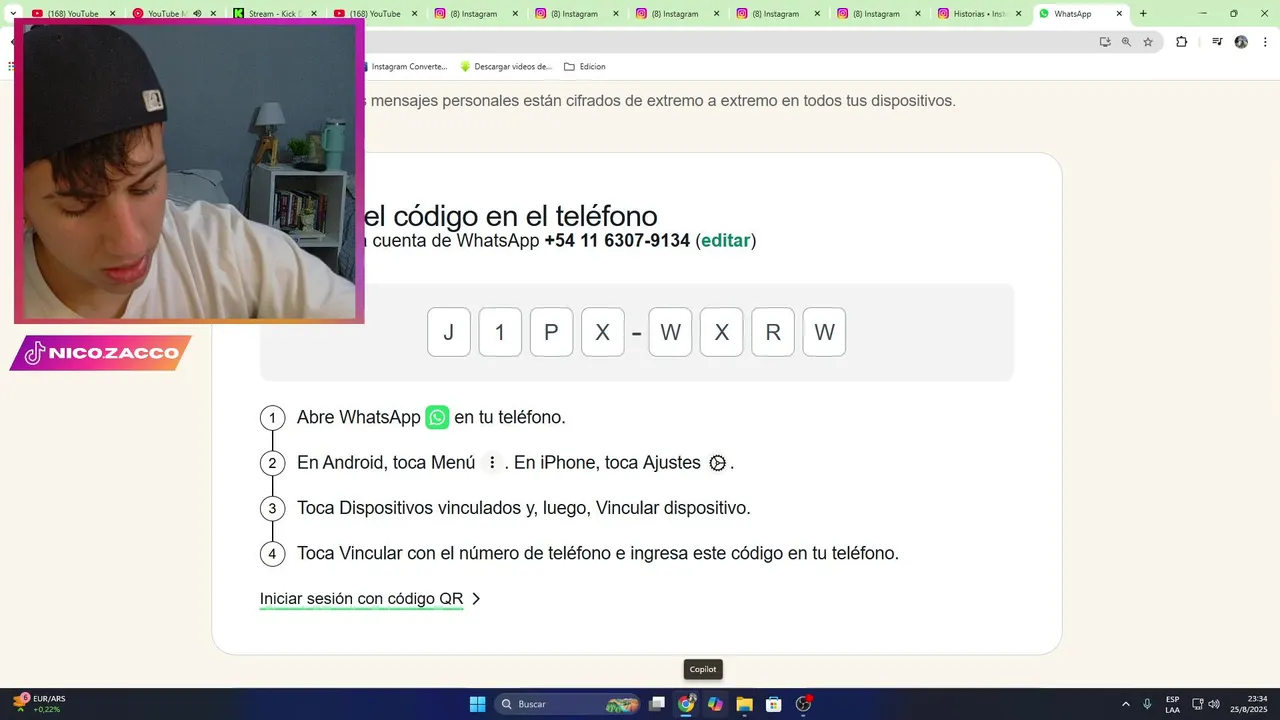Click the NICO.ZACCO TikTok overlay badge
Screen dimensions: 1280x720
point(100,353)
